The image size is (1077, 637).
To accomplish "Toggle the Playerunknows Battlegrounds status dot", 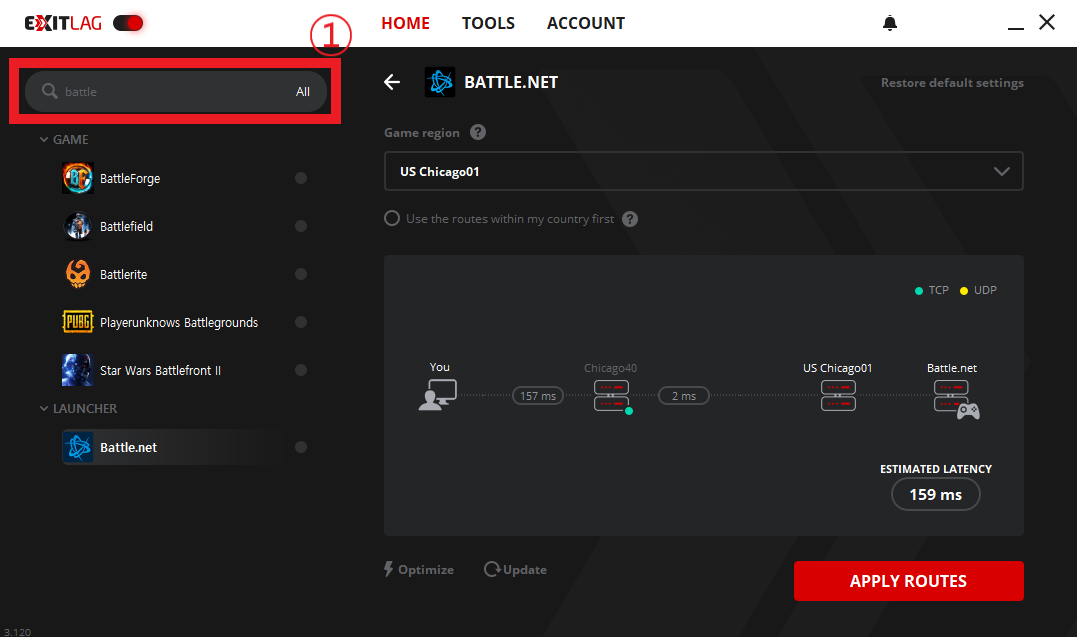I will 301,322.
